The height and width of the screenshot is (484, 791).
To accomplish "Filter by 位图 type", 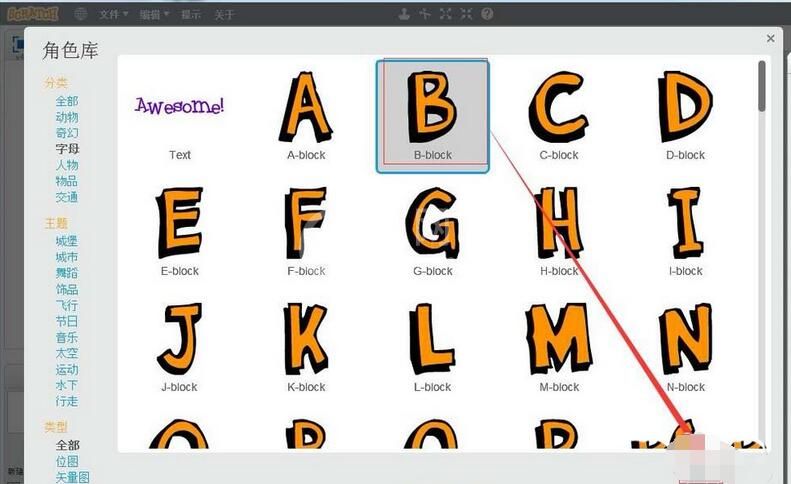I will [67, 461].
